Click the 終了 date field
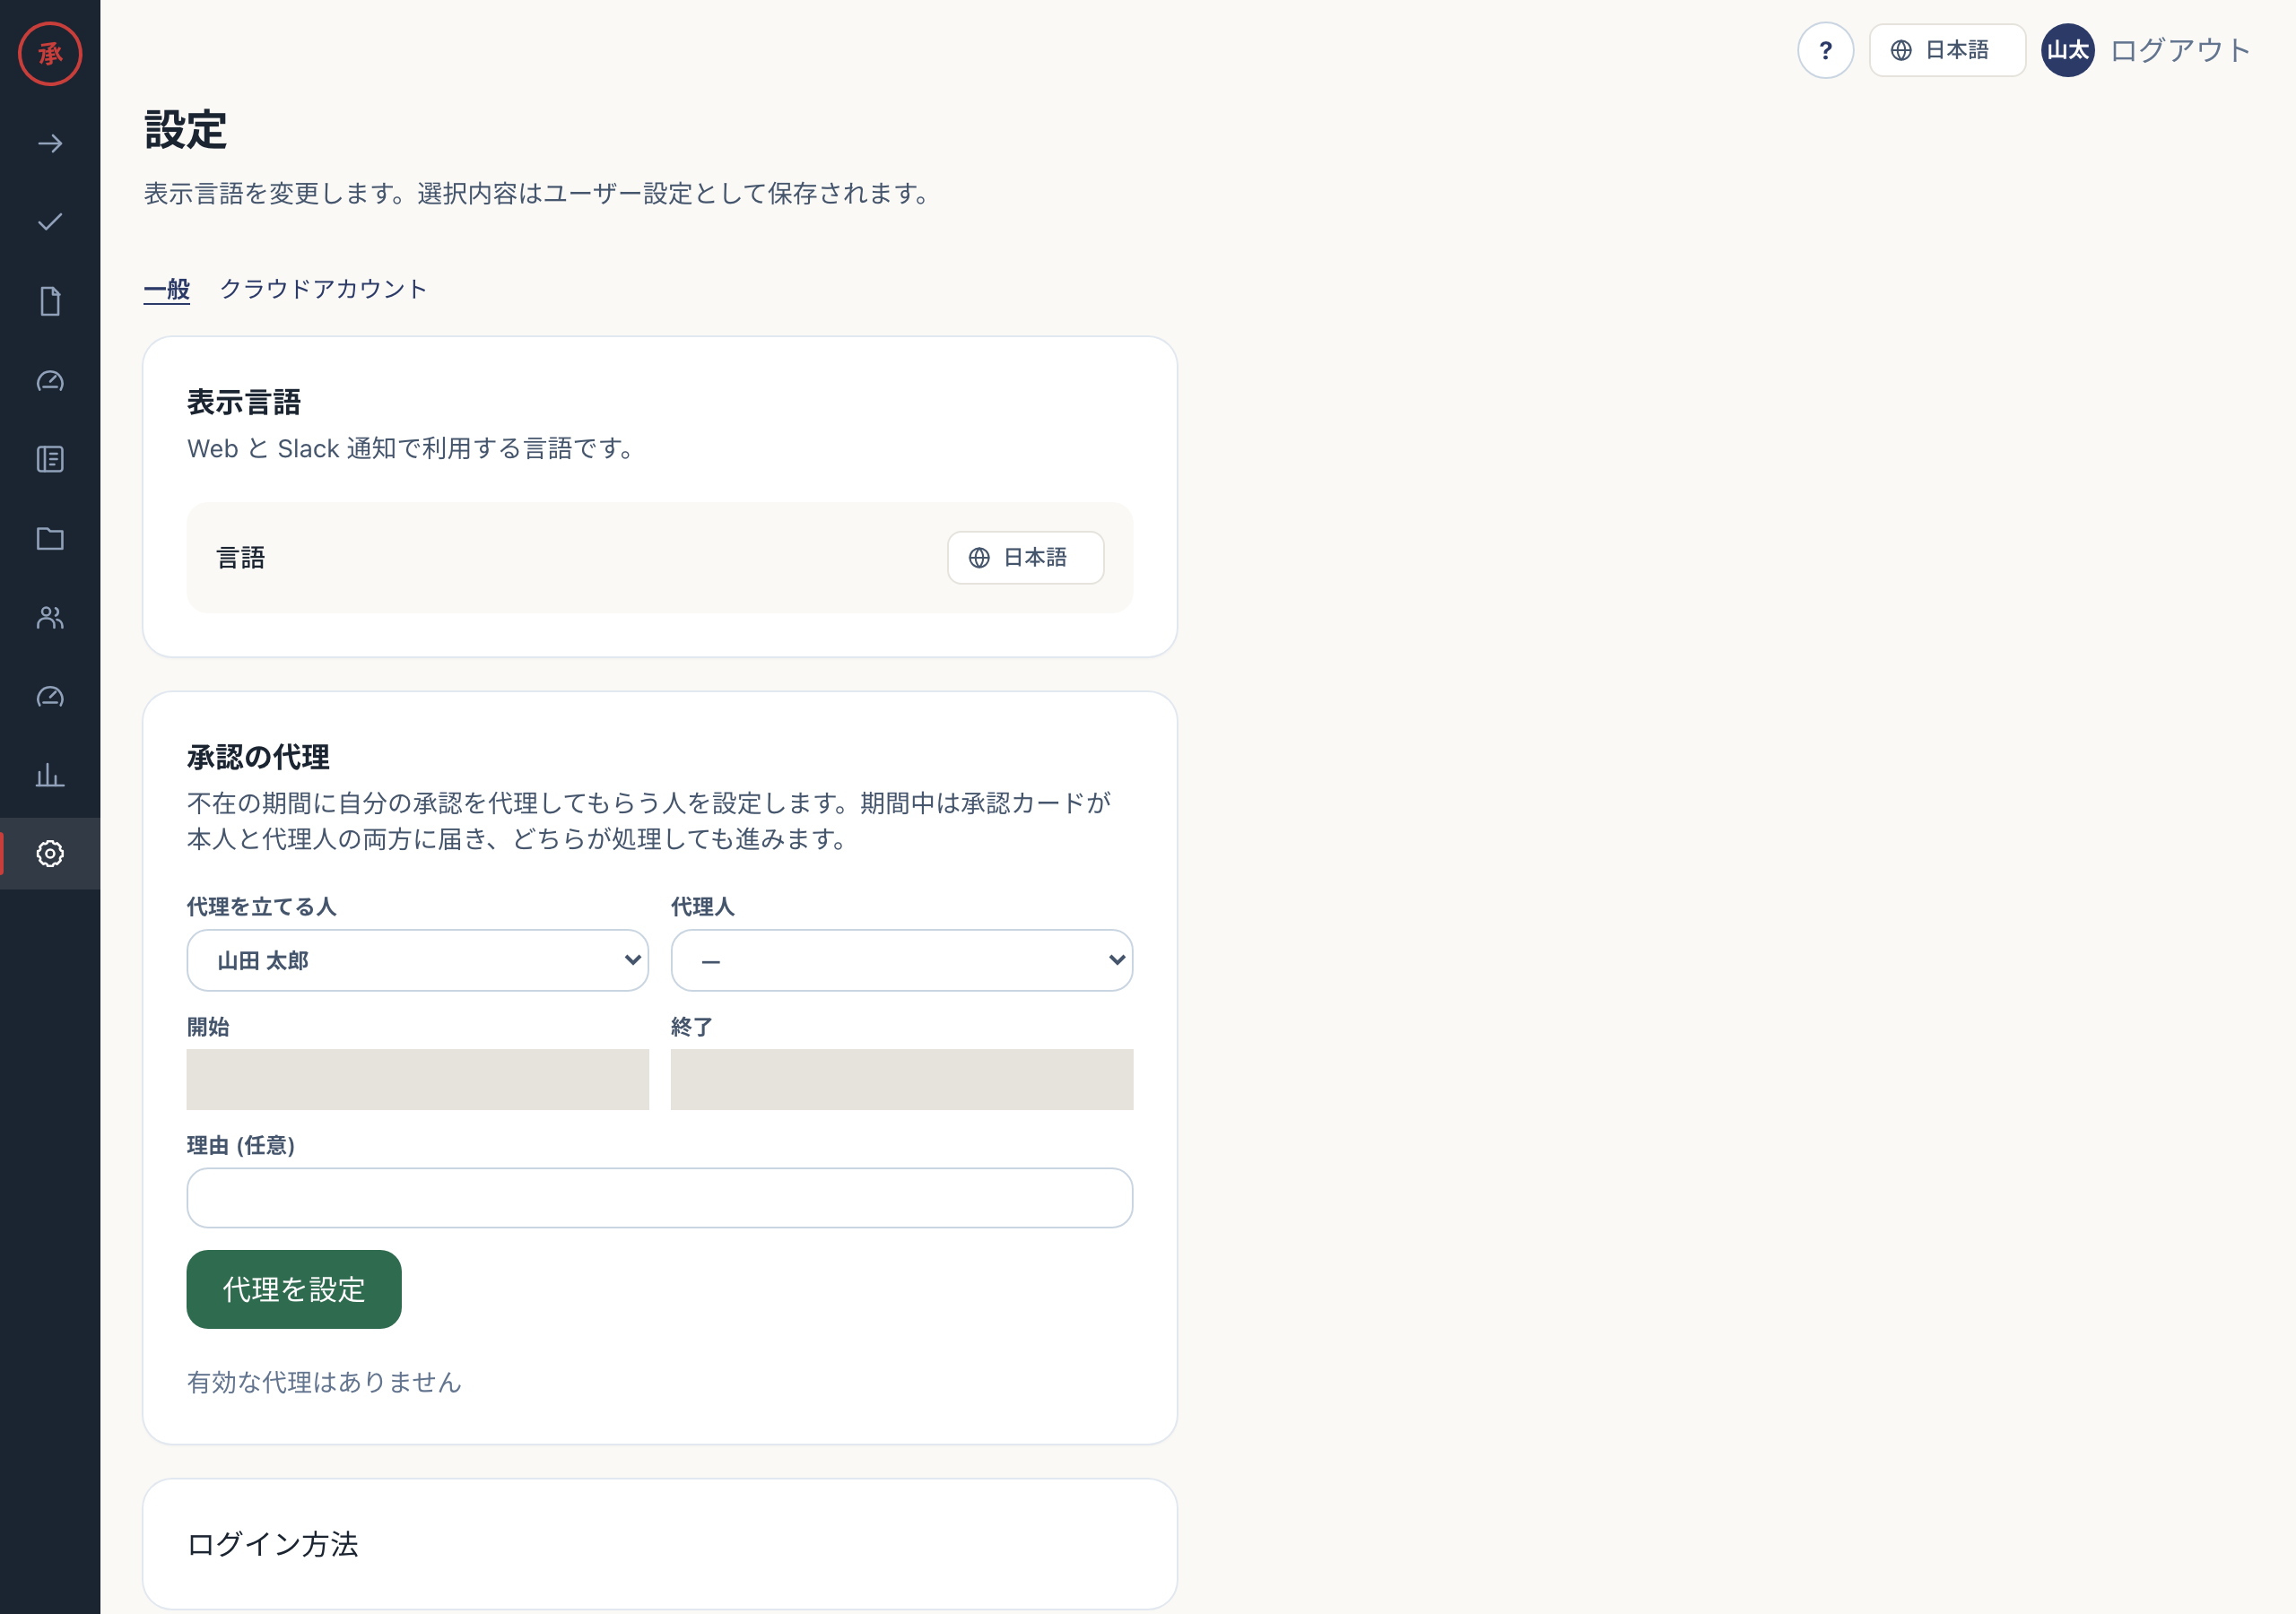 click(x=902, y=1080)
